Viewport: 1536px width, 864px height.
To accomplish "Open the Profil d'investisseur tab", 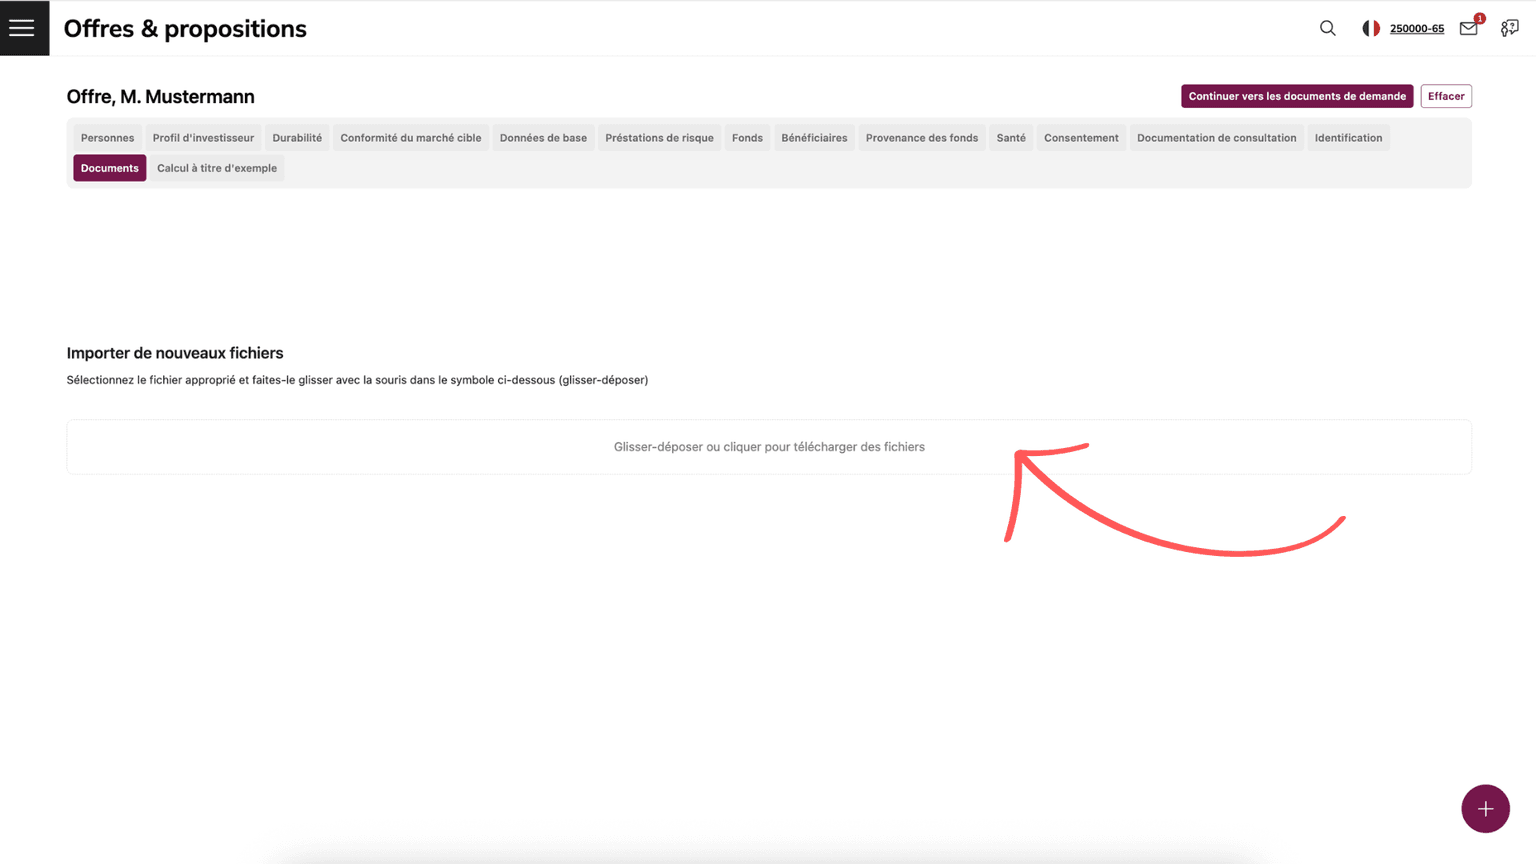I will [203, 138].
